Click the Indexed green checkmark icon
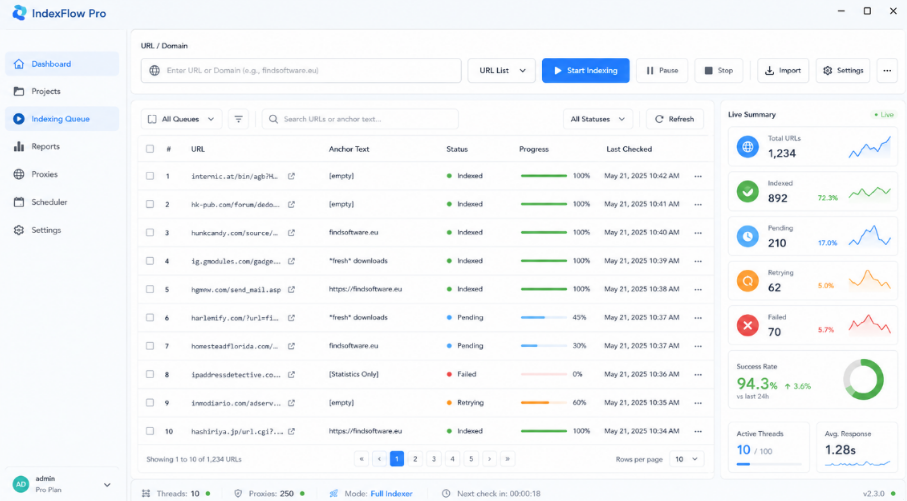Viewport: 907px width, 501px height. pos(747,191)
